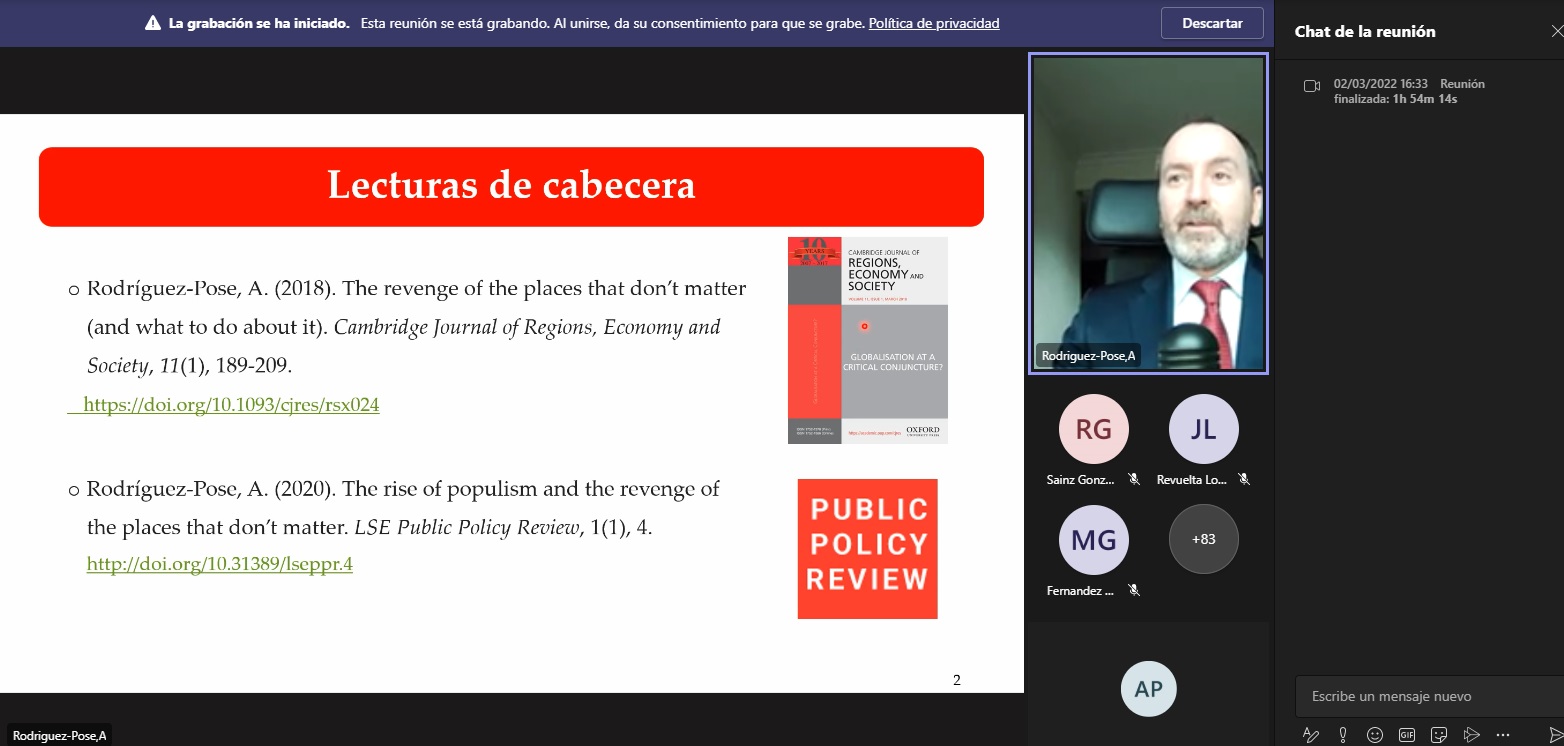Type in the Escribe un mensaje nuevo field

(x=1420, y=696)
